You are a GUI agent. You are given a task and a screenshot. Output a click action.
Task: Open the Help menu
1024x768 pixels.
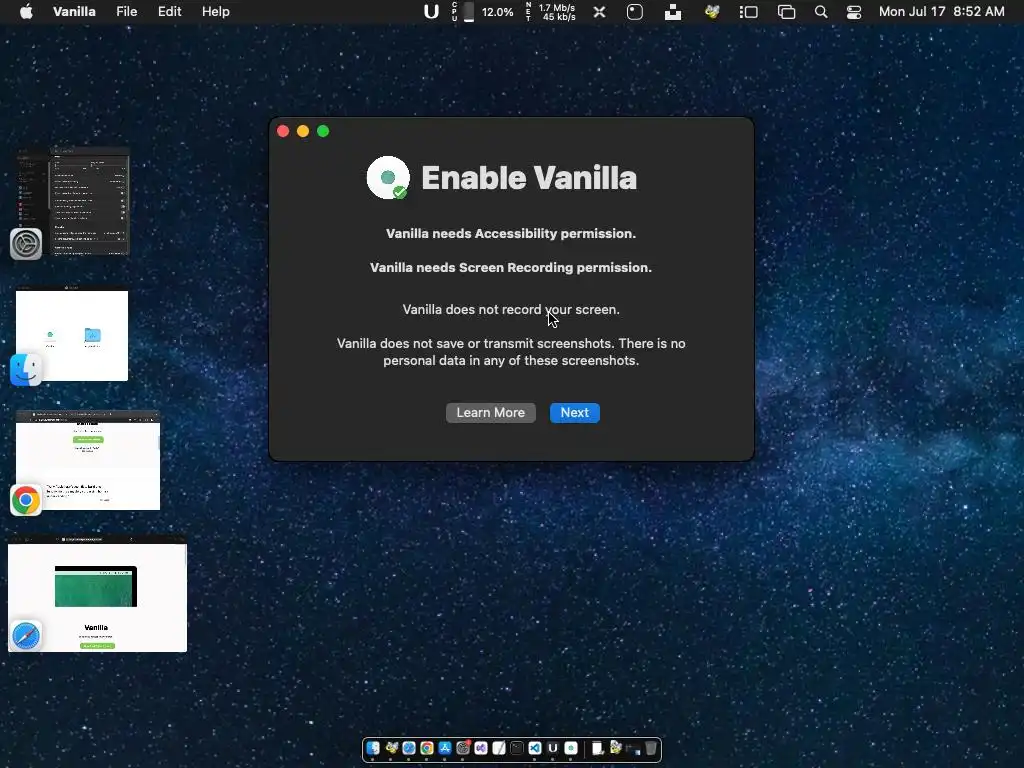pos(216,12)
